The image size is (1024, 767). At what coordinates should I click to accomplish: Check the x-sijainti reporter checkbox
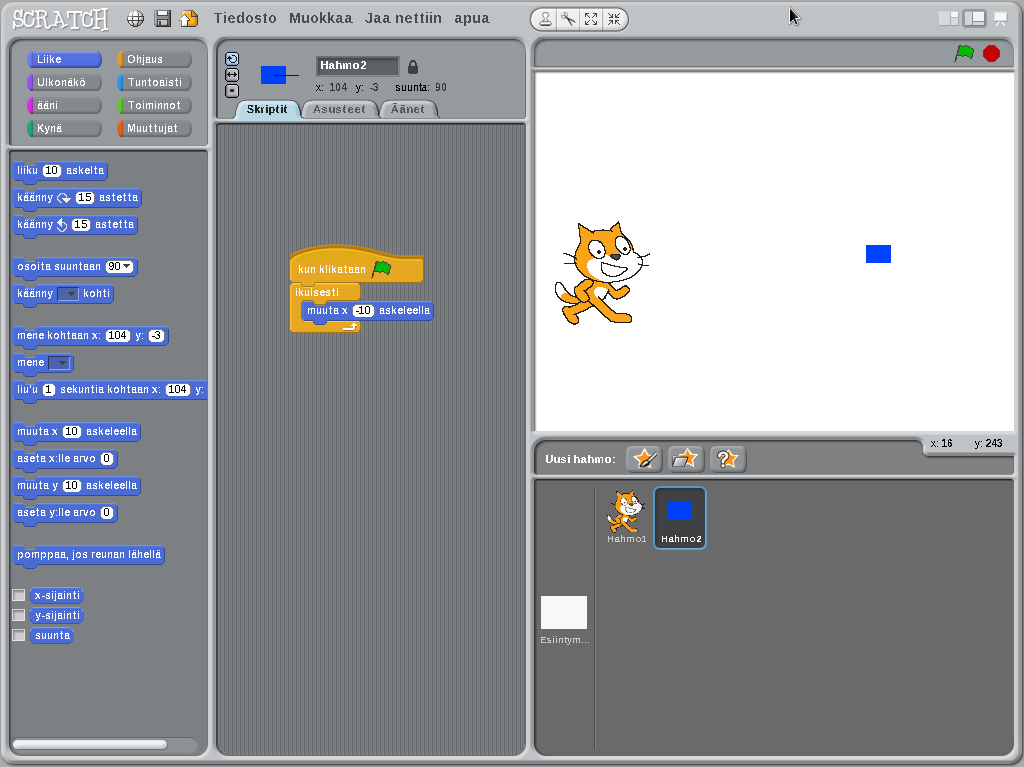tap(19, 595)
